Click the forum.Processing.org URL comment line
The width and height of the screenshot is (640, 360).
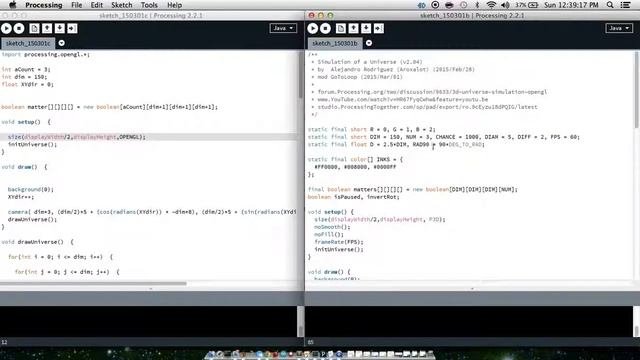tap(432, 92)
